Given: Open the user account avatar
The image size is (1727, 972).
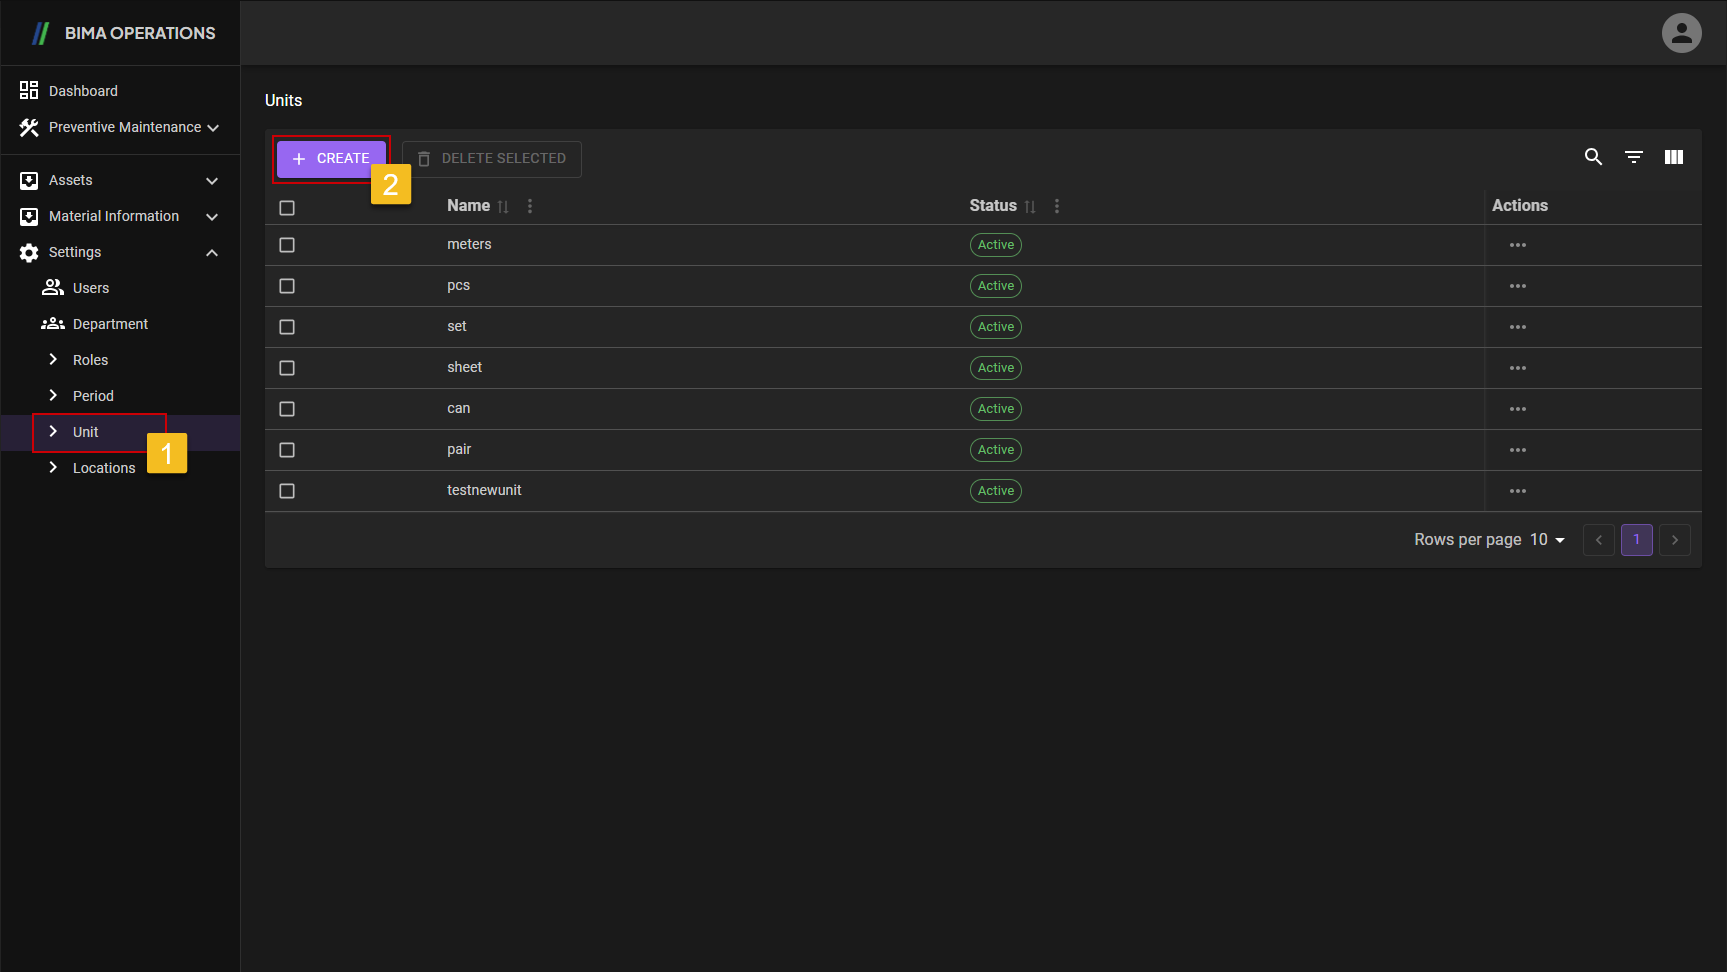Looking at the screenshot, I should [1681, 33].
